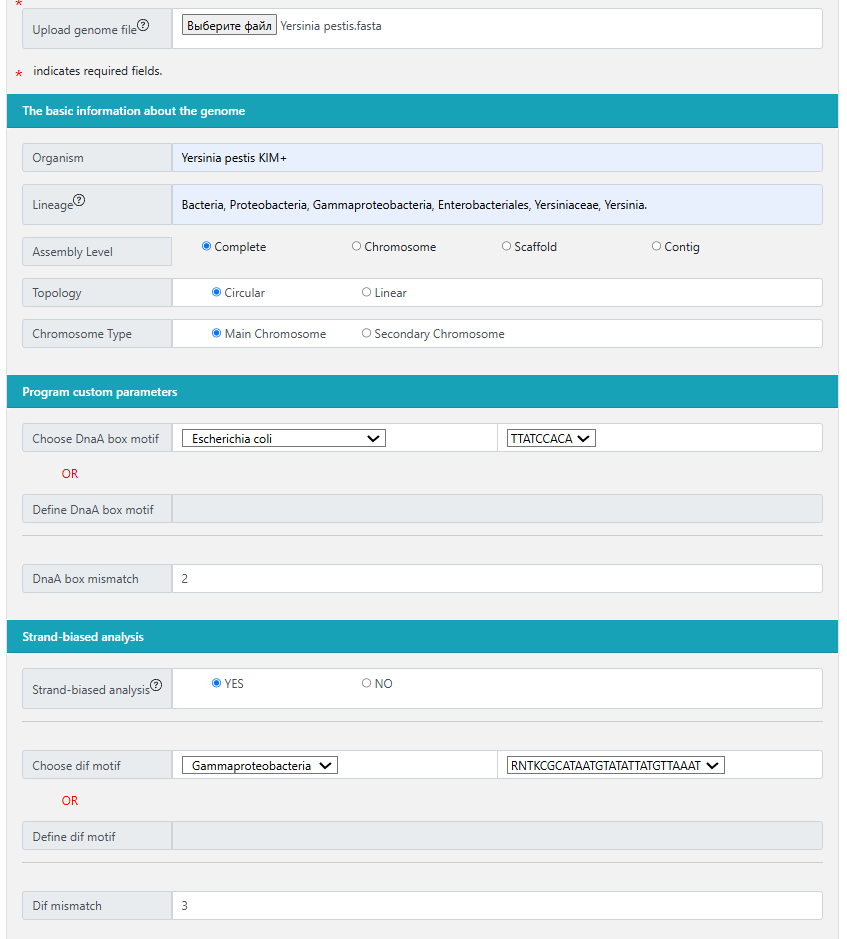Viewport: 847px width, 939px height.
Task: Open the RNTKCGCATAATGTATATTATGTTAAAT sequence dropdown
Action: click(x=616, y=765)
